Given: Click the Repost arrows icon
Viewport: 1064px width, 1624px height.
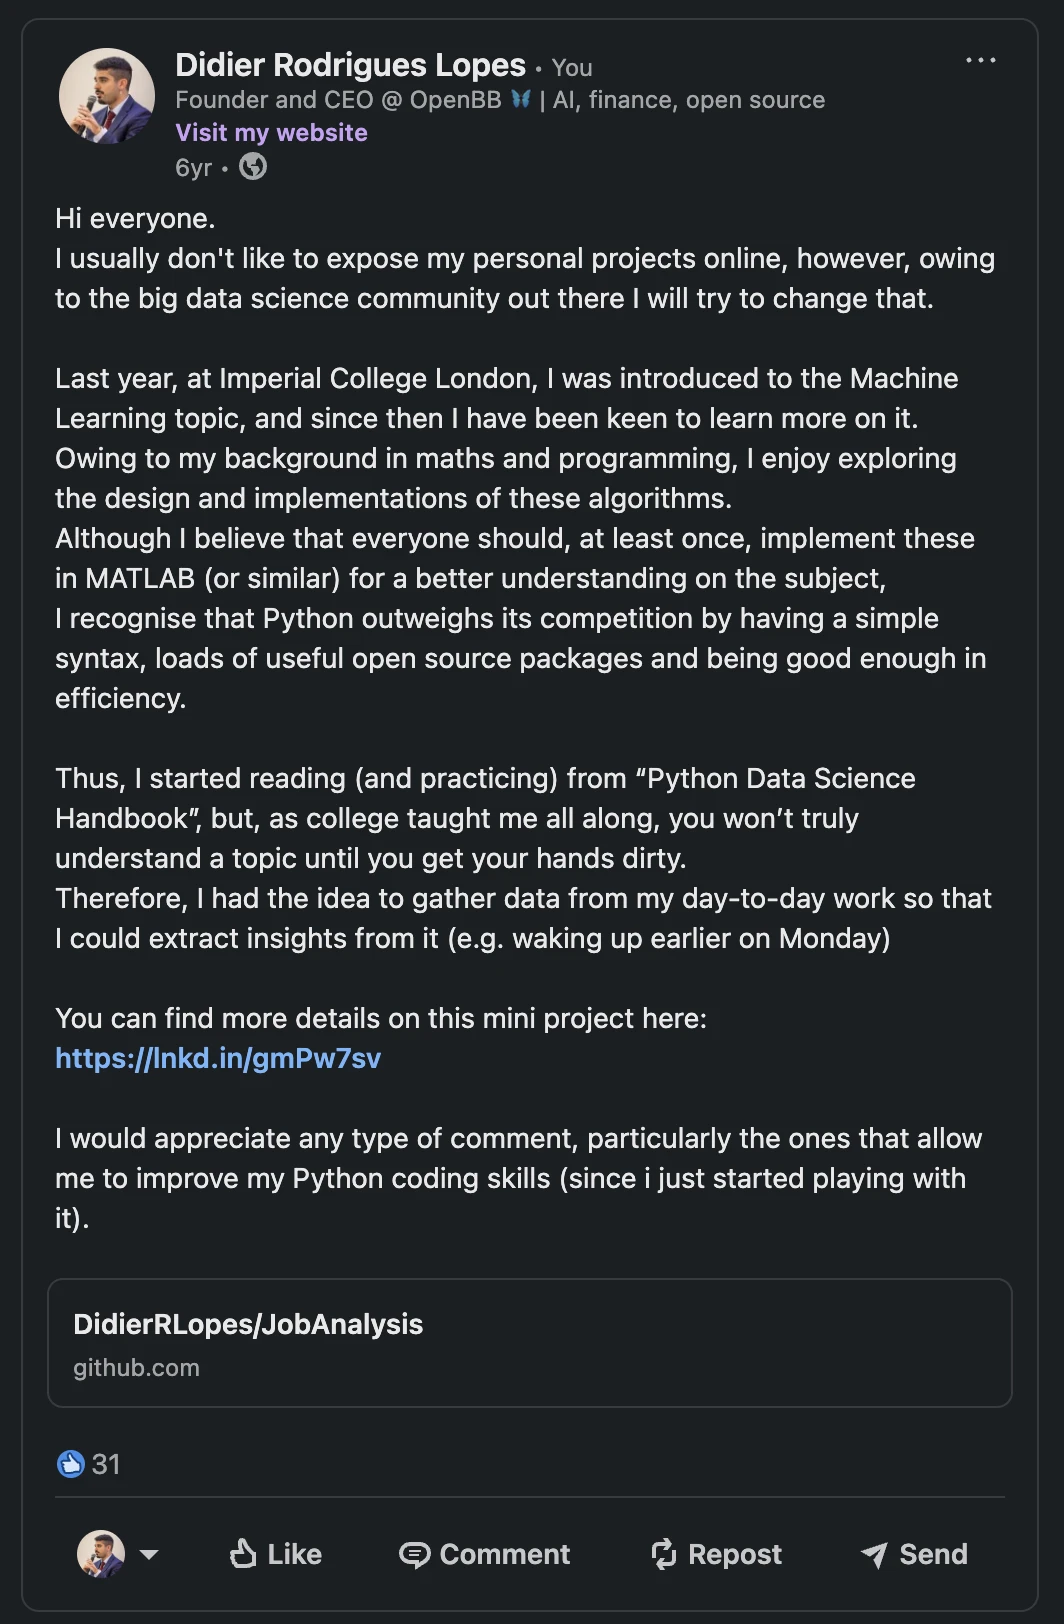Looking at the screenshot, I should click(x=664, y=1554).
